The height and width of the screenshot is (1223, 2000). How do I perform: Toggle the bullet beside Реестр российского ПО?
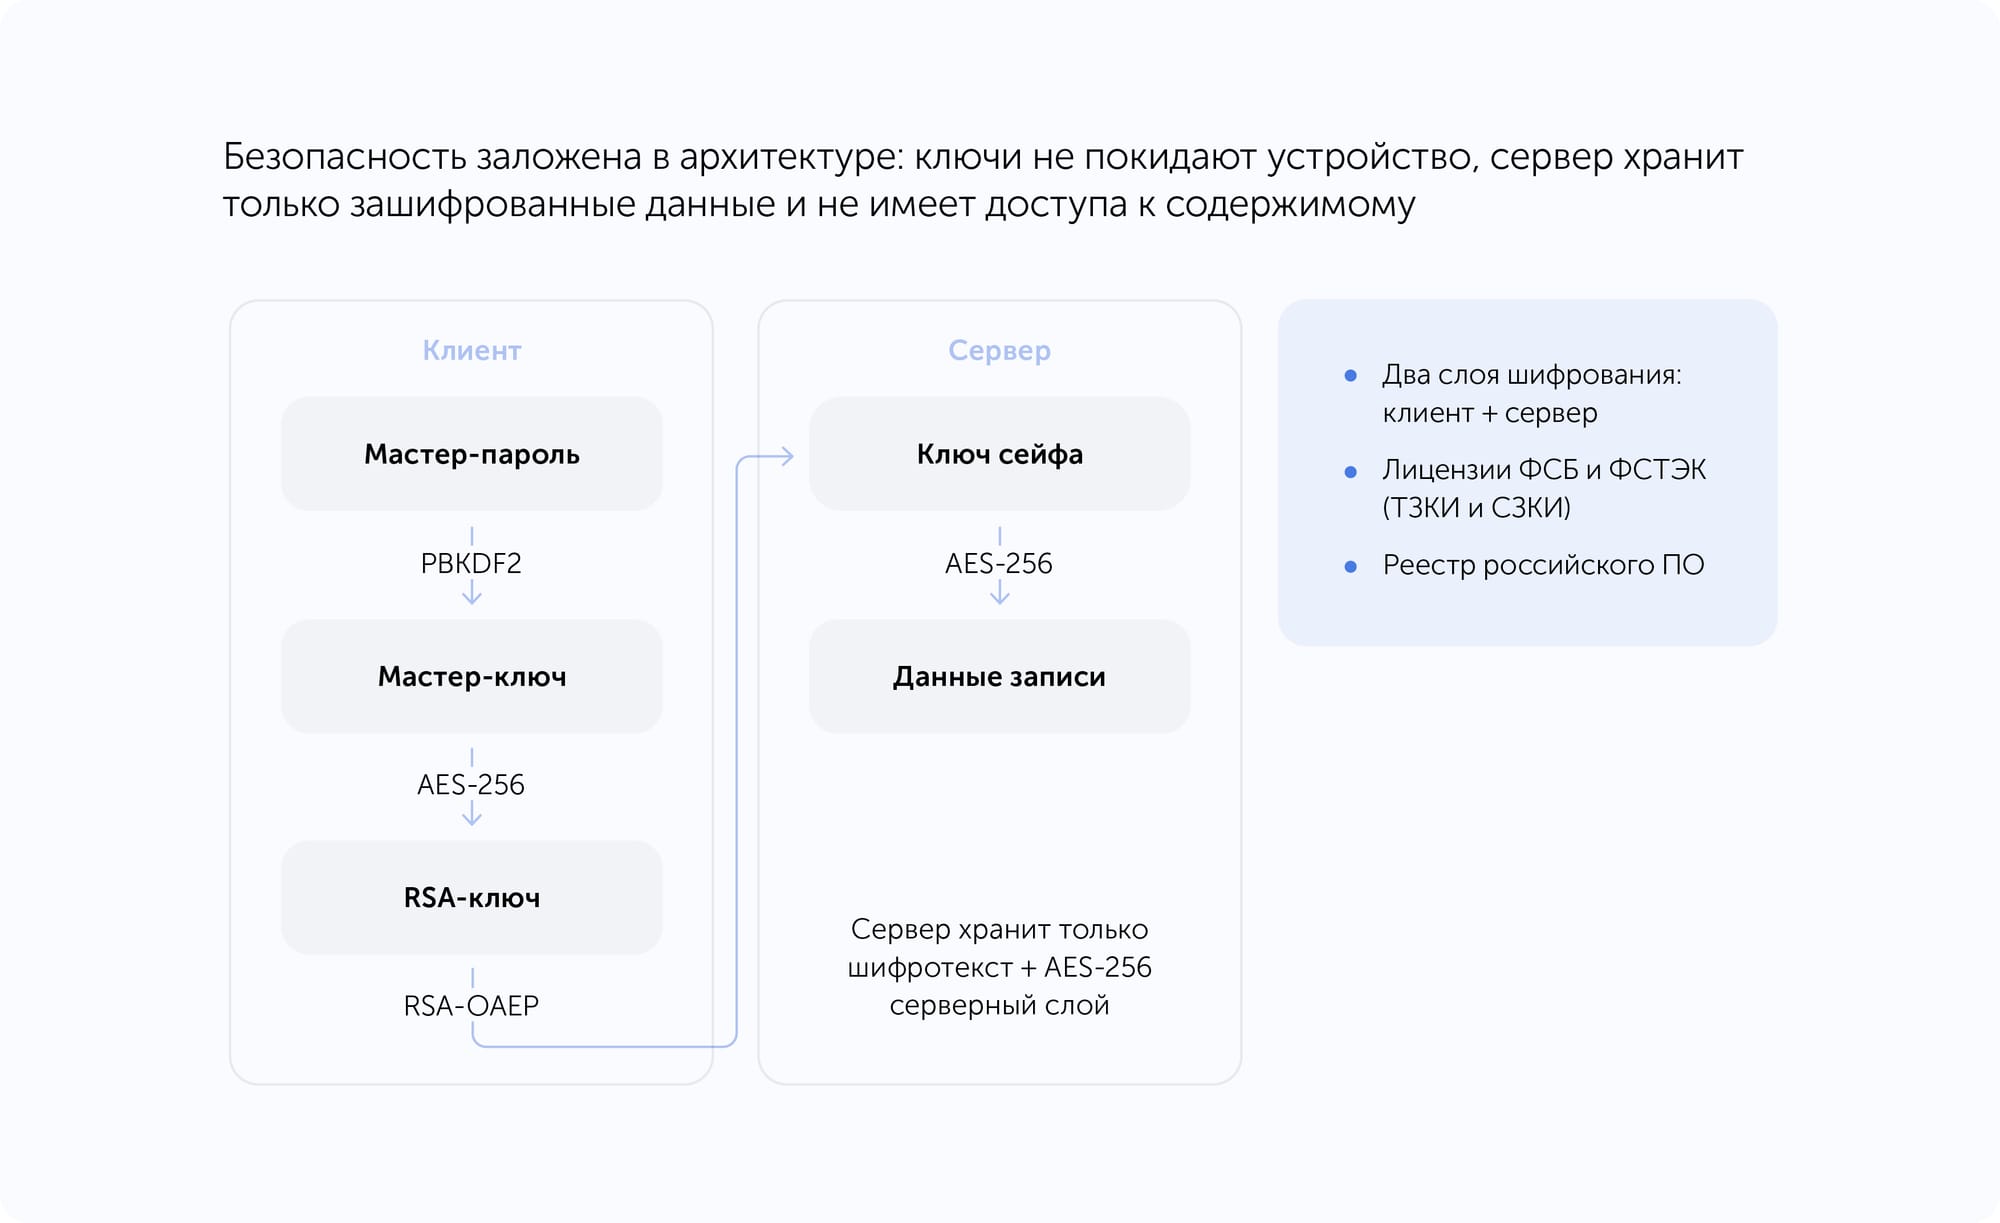1349,564
